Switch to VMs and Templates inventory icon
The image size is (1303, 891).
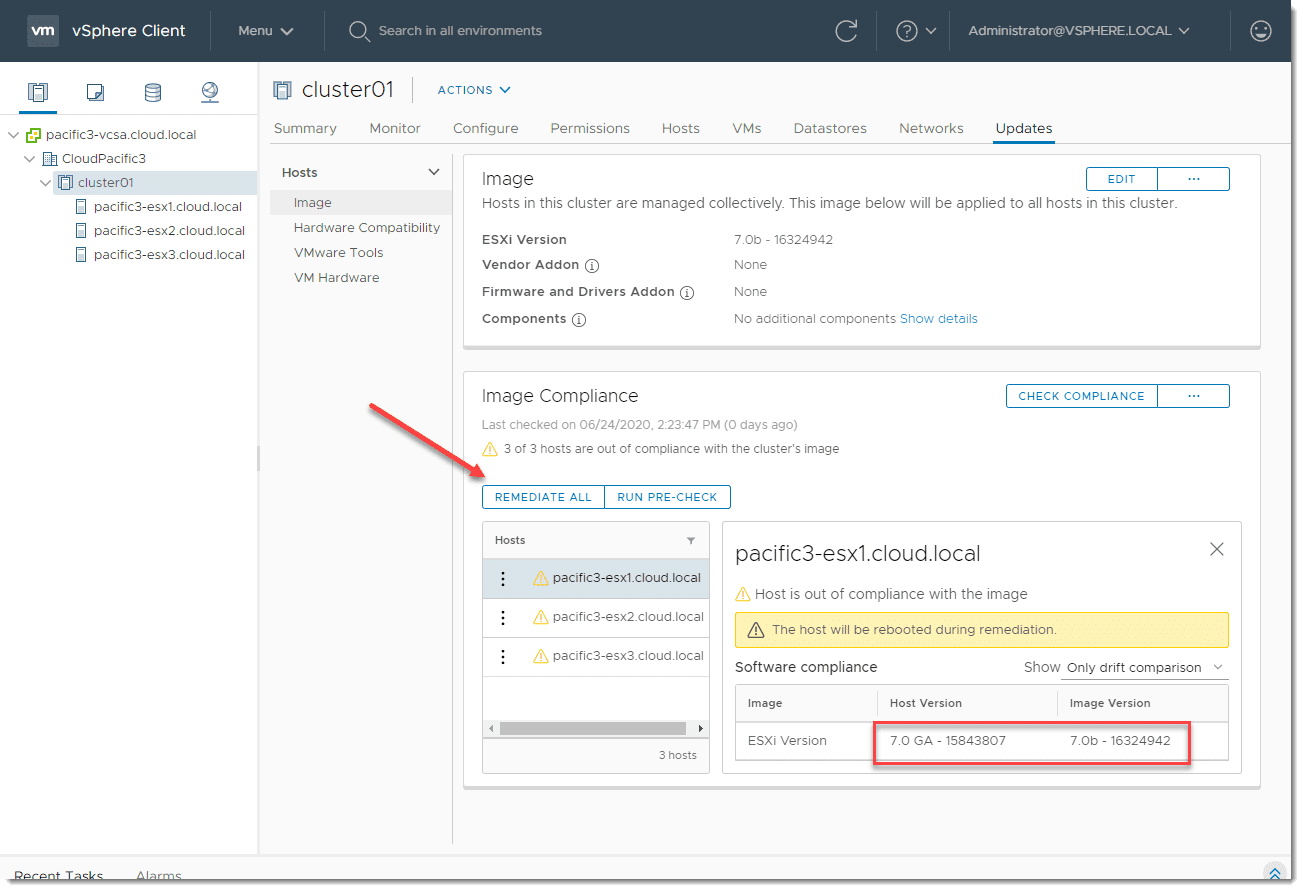coord(95,93)
